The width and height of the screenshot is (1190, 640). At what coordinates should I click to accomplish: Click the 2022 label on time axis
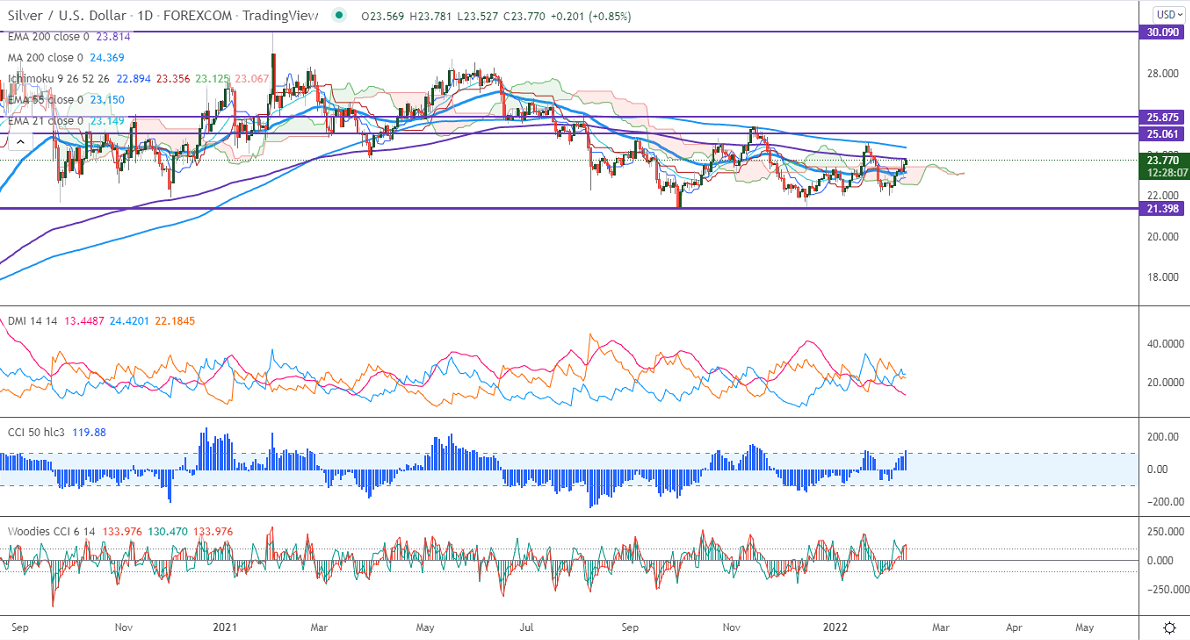click(836, 627)
